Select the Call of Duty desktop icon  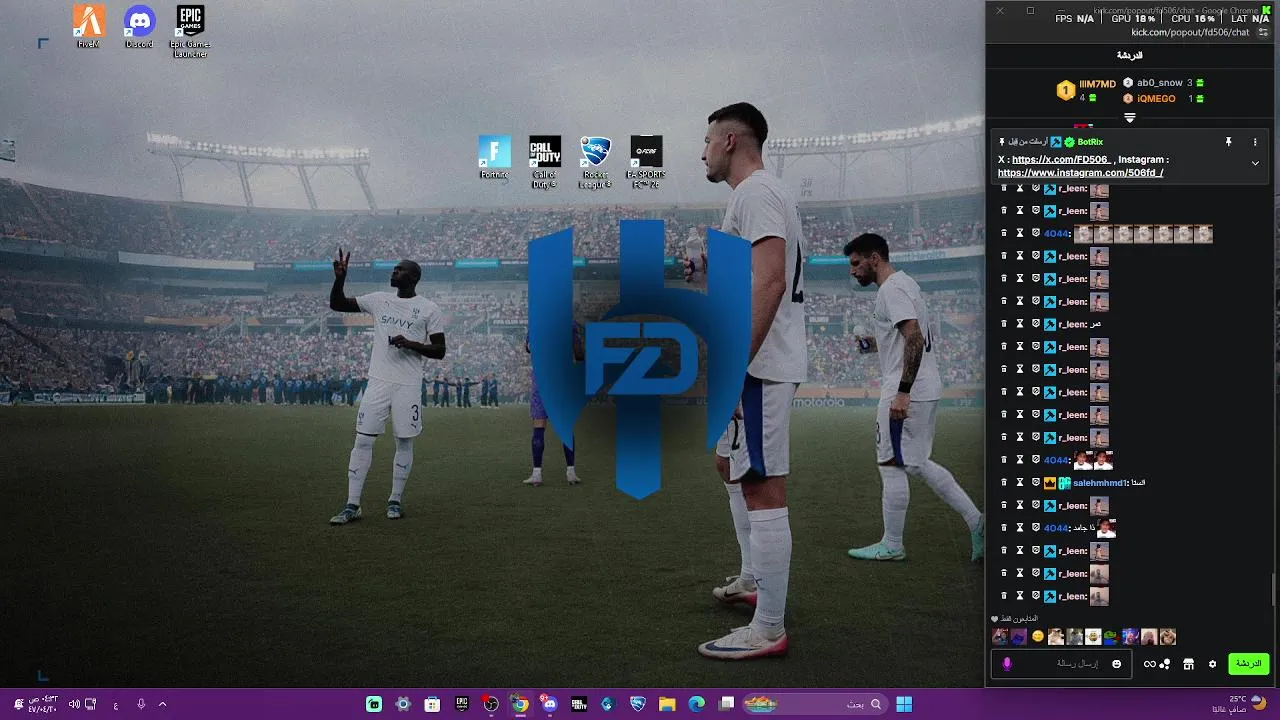[x=545, y=162]
